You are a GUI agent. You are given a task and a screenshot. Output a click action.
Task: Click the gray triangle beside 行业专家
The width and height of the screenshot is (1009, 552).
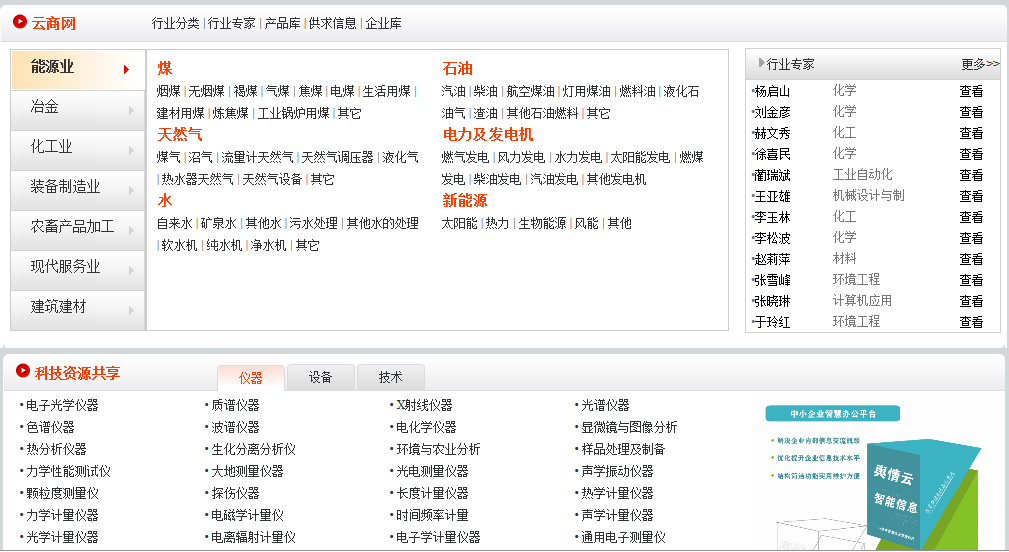[x=761, y=63]
